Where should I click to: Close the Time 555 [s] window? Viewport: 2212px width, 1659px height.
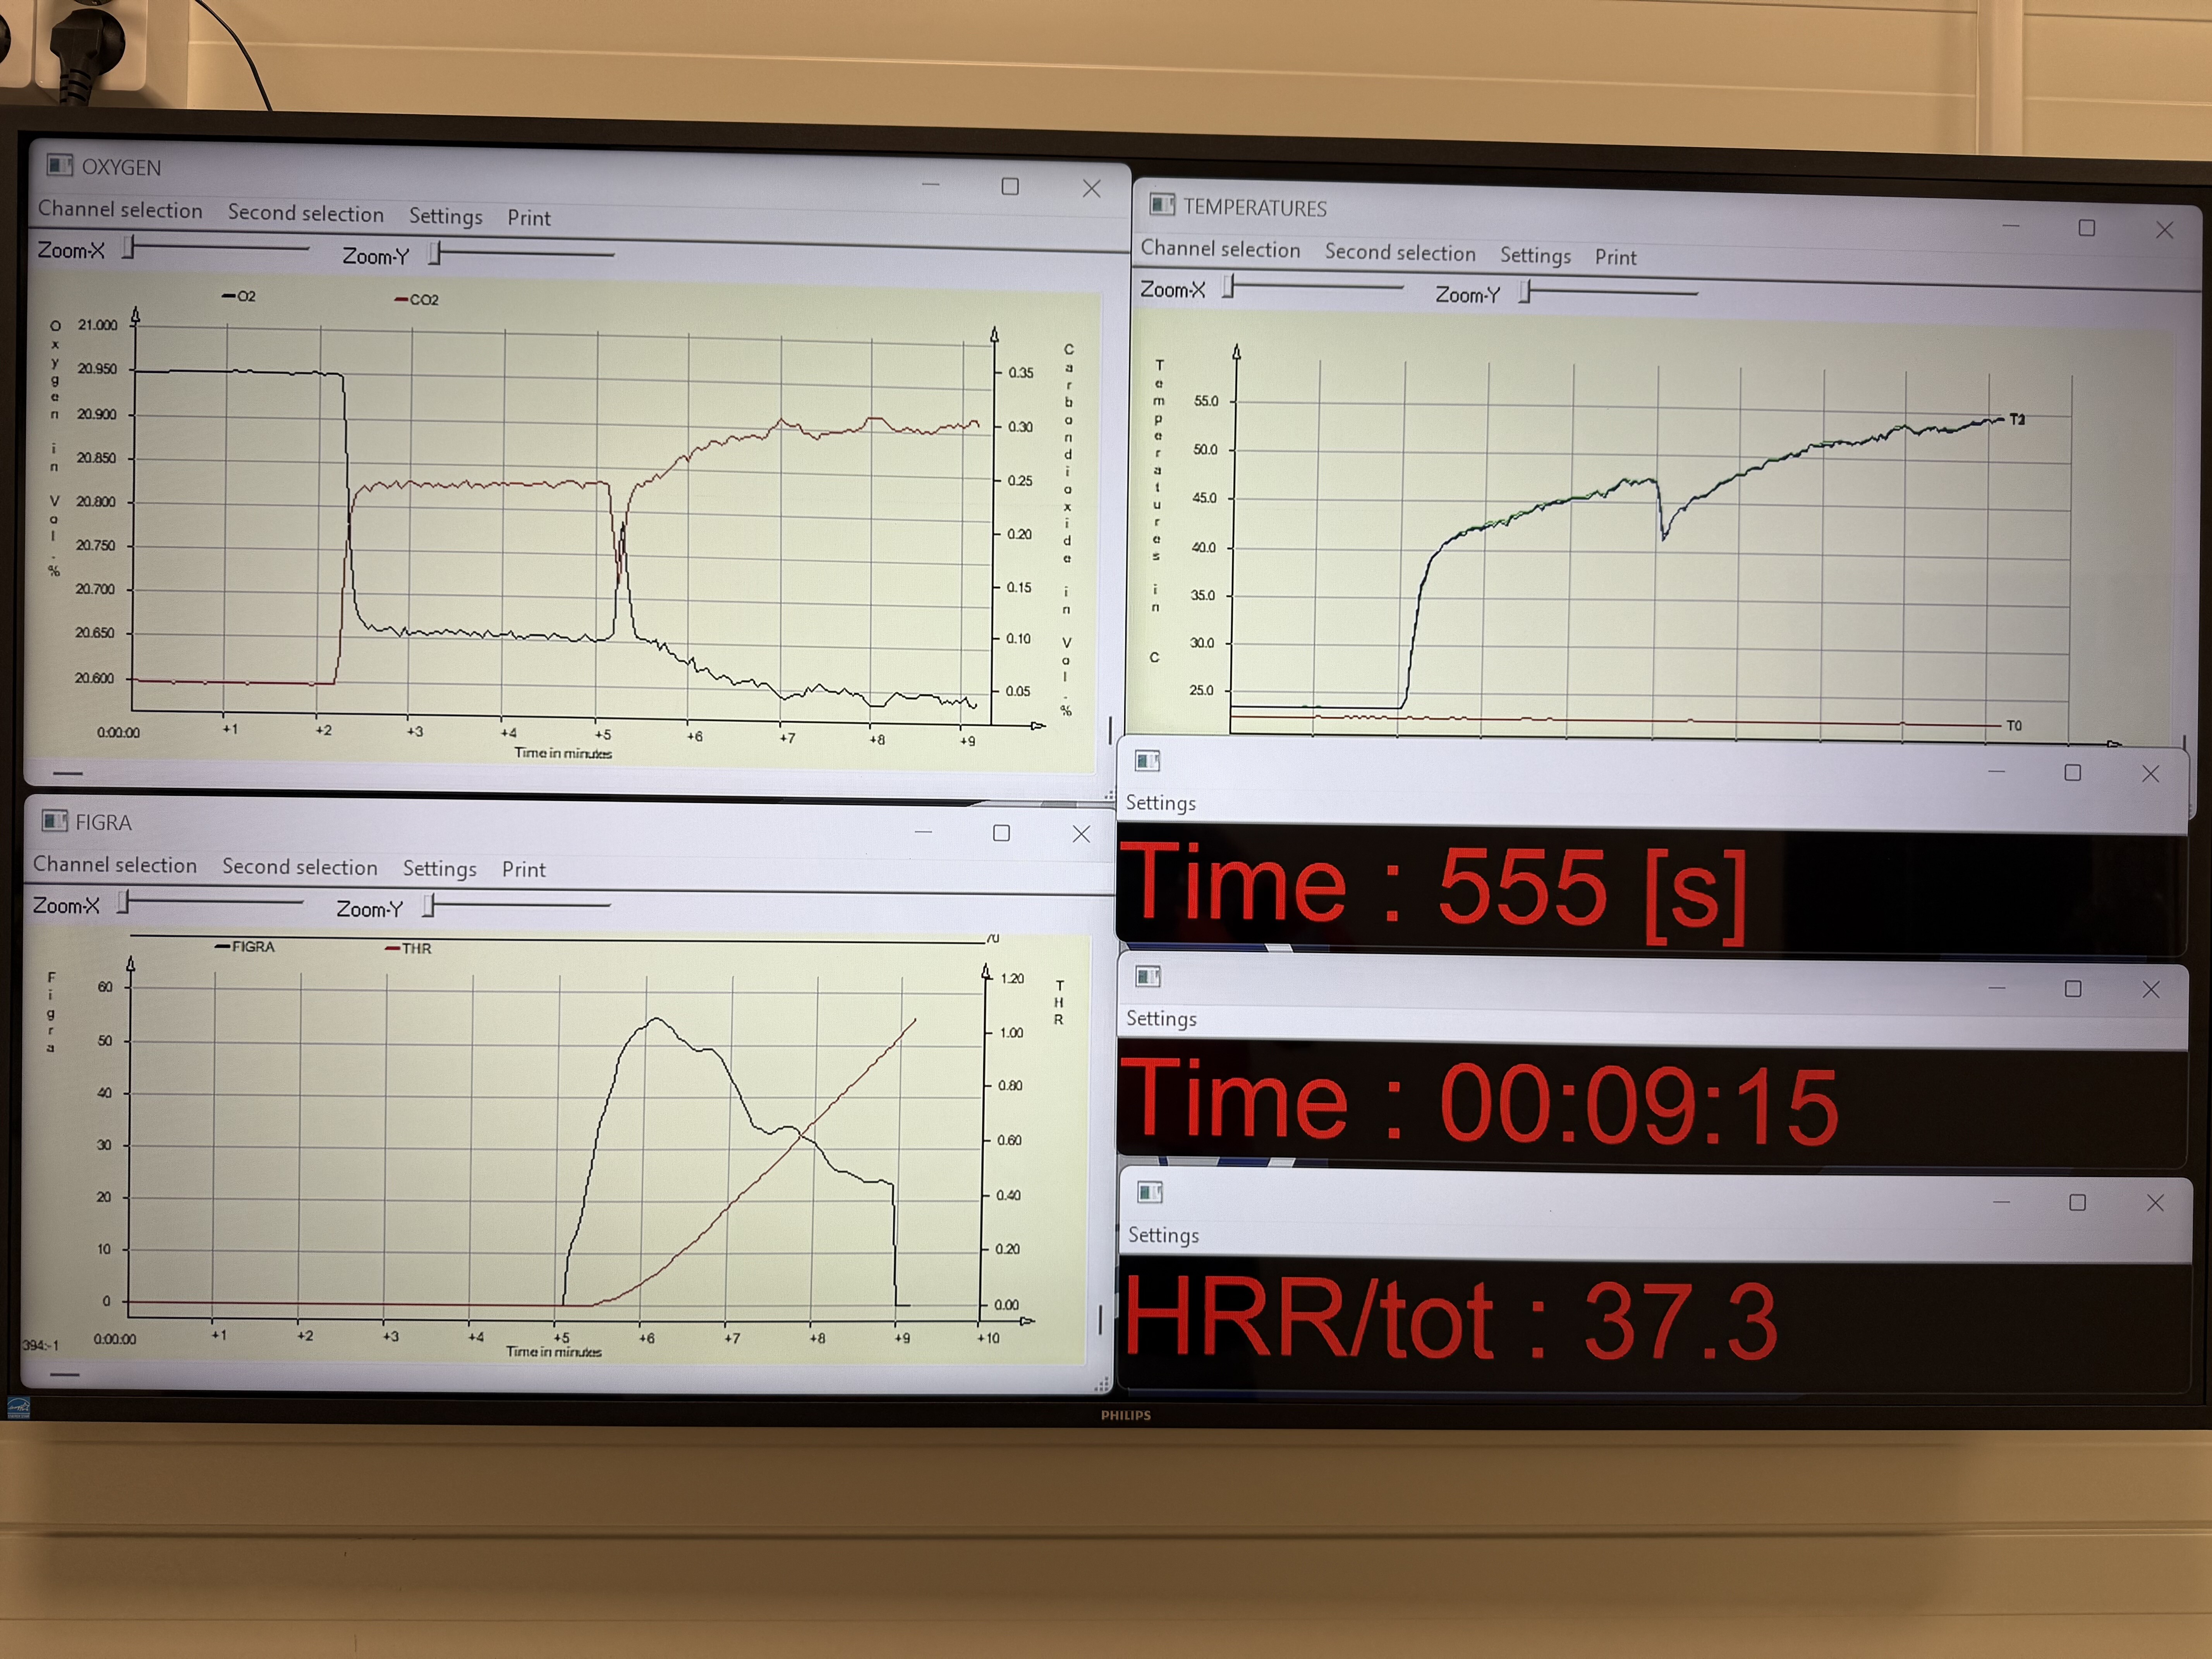2151,774
